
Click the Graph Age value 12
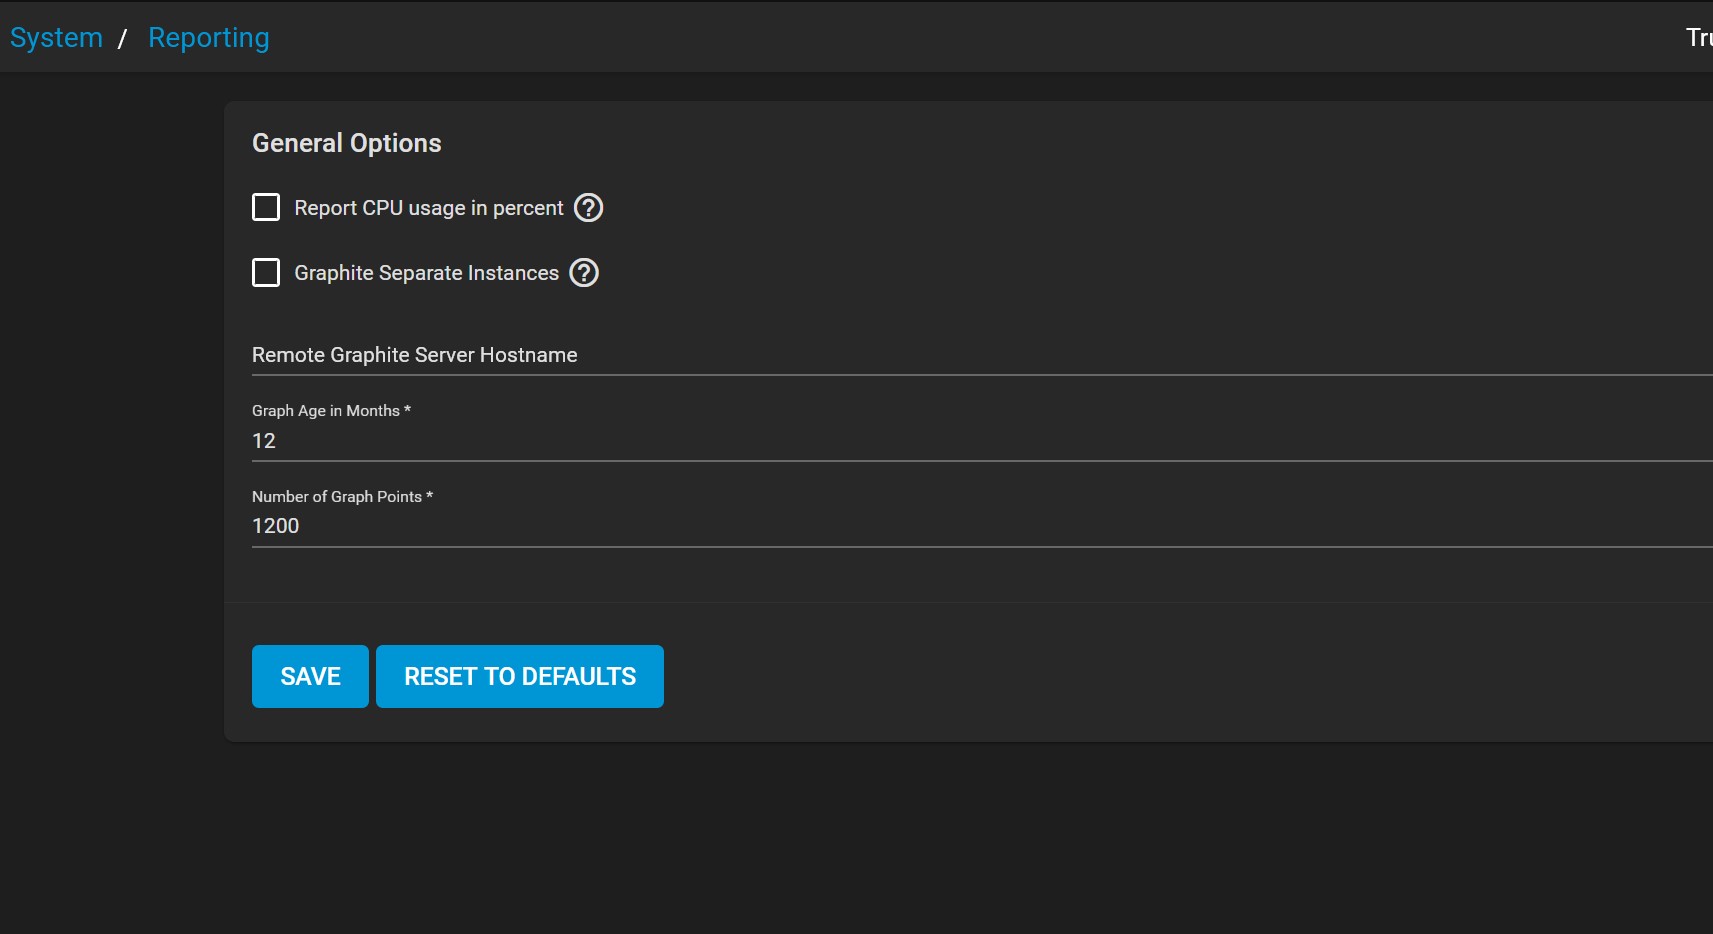[264, 441]
